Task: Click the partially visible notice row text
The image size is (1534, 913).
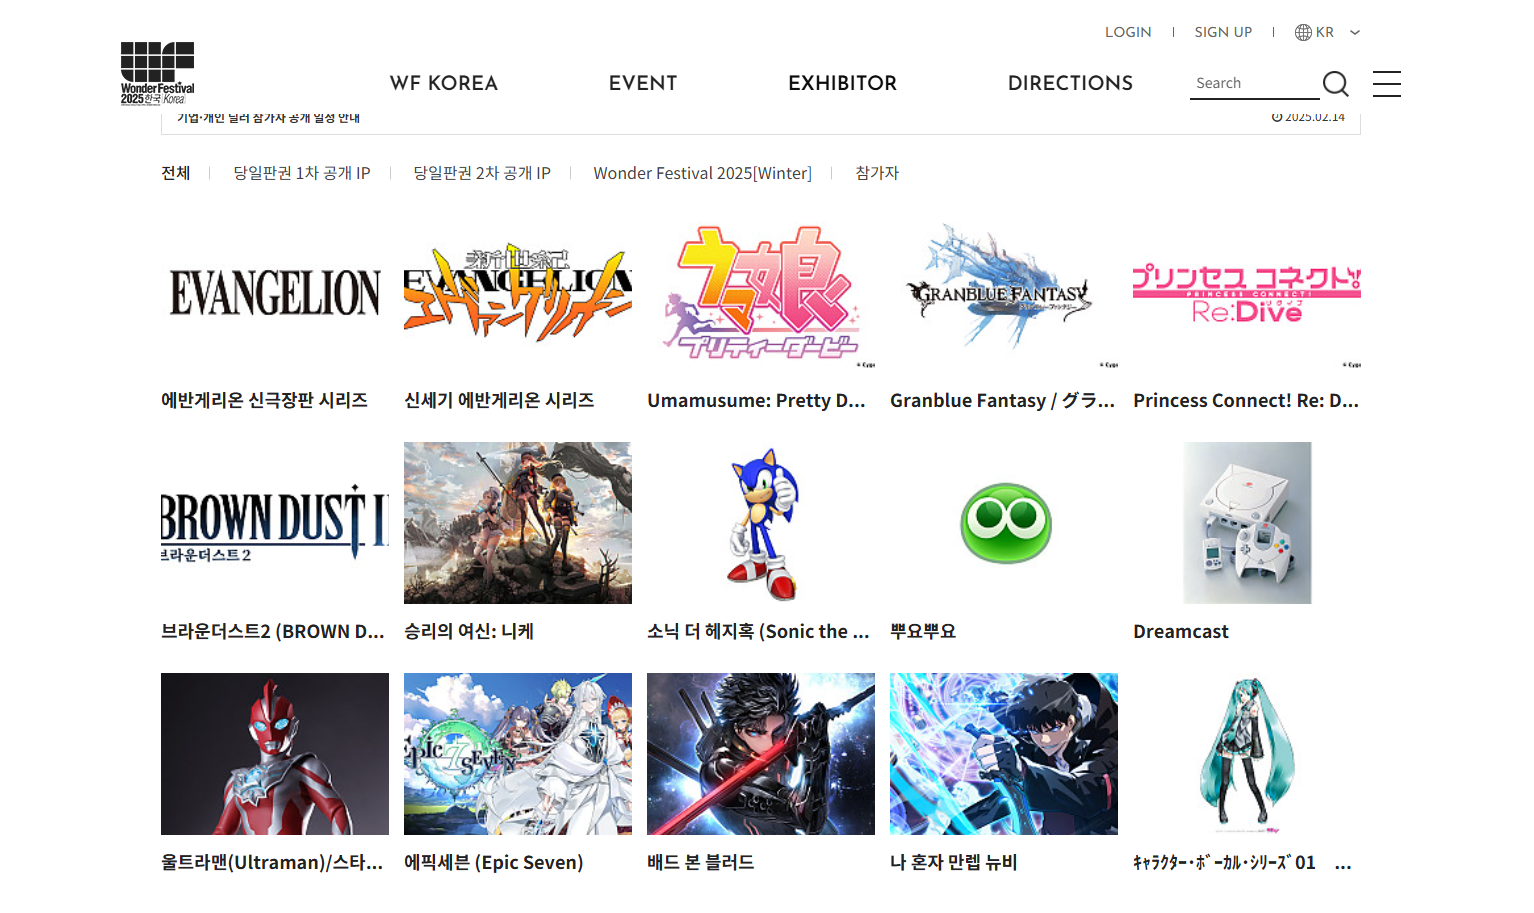Action: pos(268,117)
